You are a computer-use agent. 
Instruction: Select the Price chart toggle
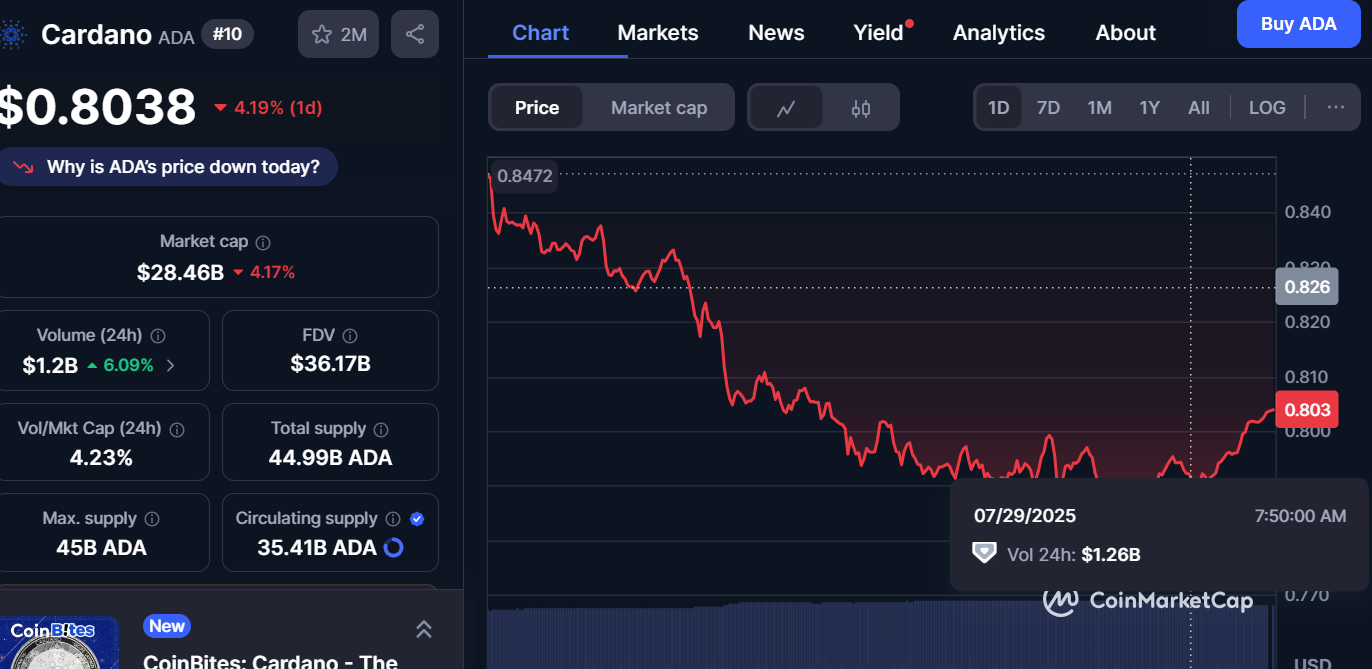537,108
